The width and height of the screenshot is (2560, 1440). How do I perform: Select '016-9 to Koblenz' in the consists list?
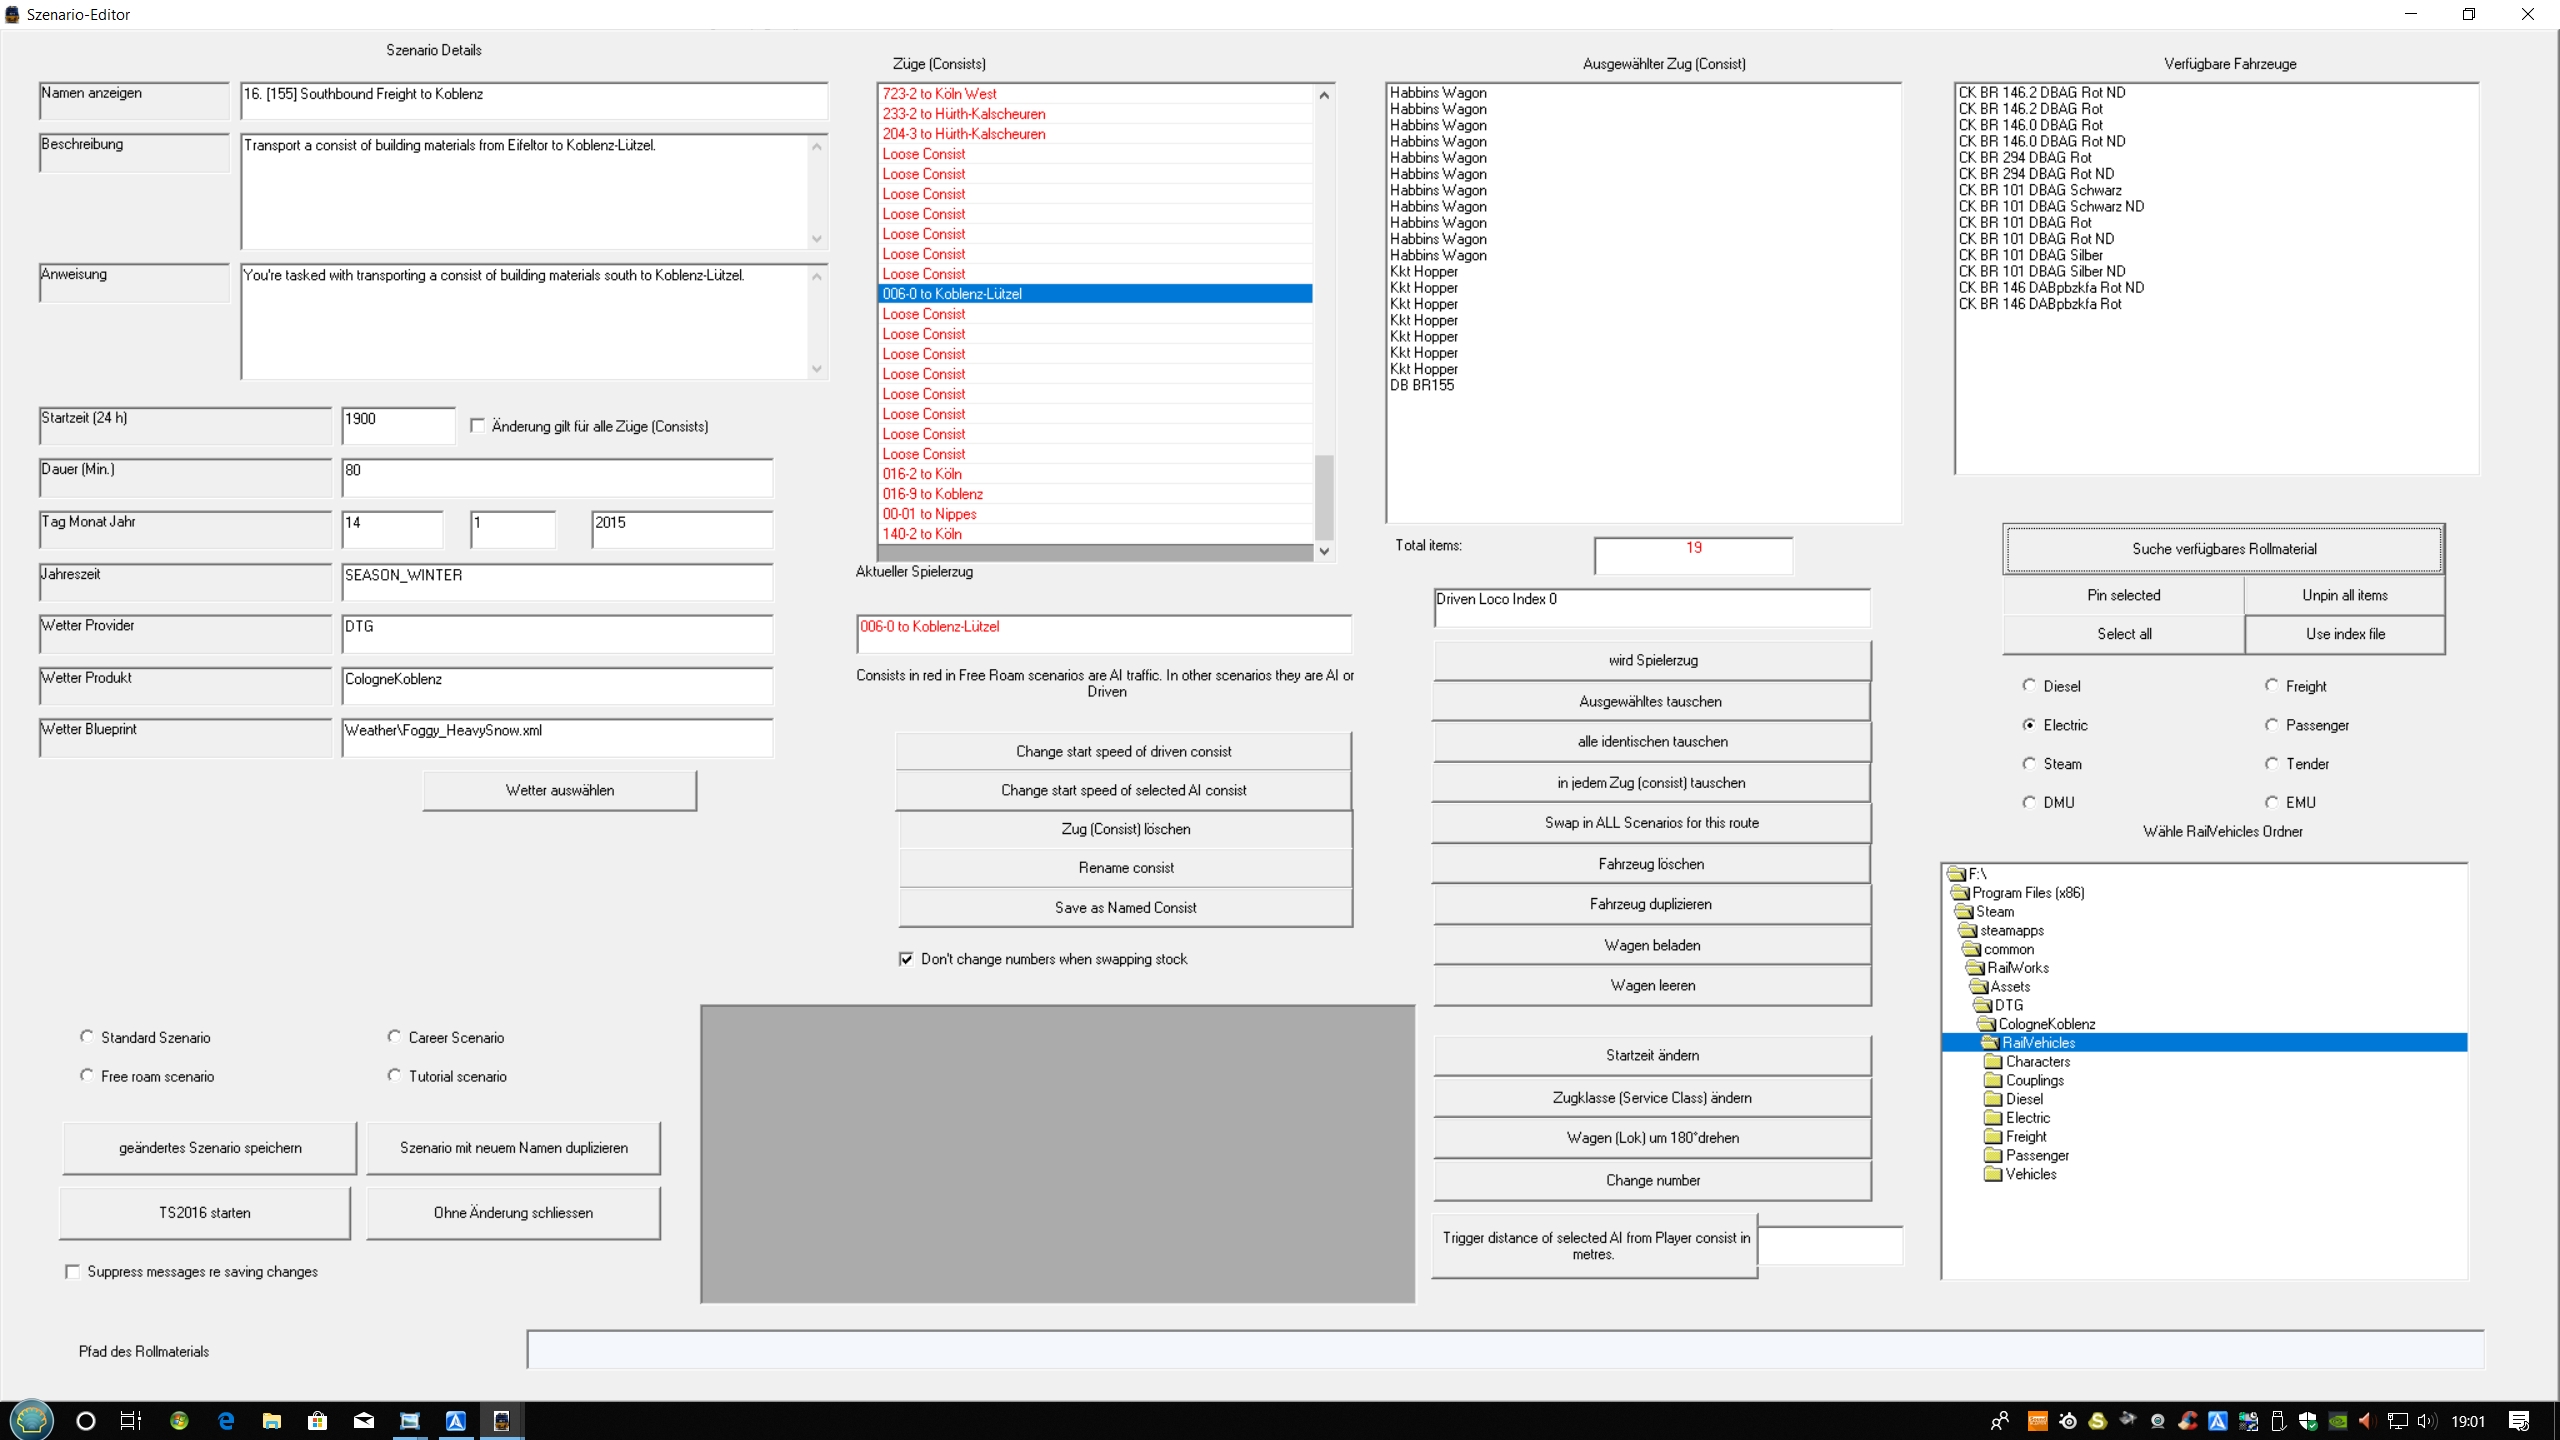(x=1096, y=494)
